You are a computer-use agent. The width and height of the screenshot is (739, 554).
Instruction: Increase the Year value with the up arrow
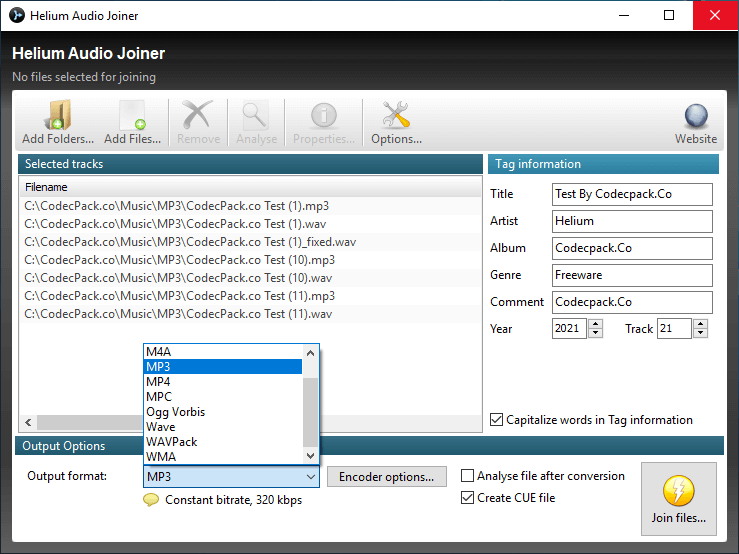click(596, 324)
